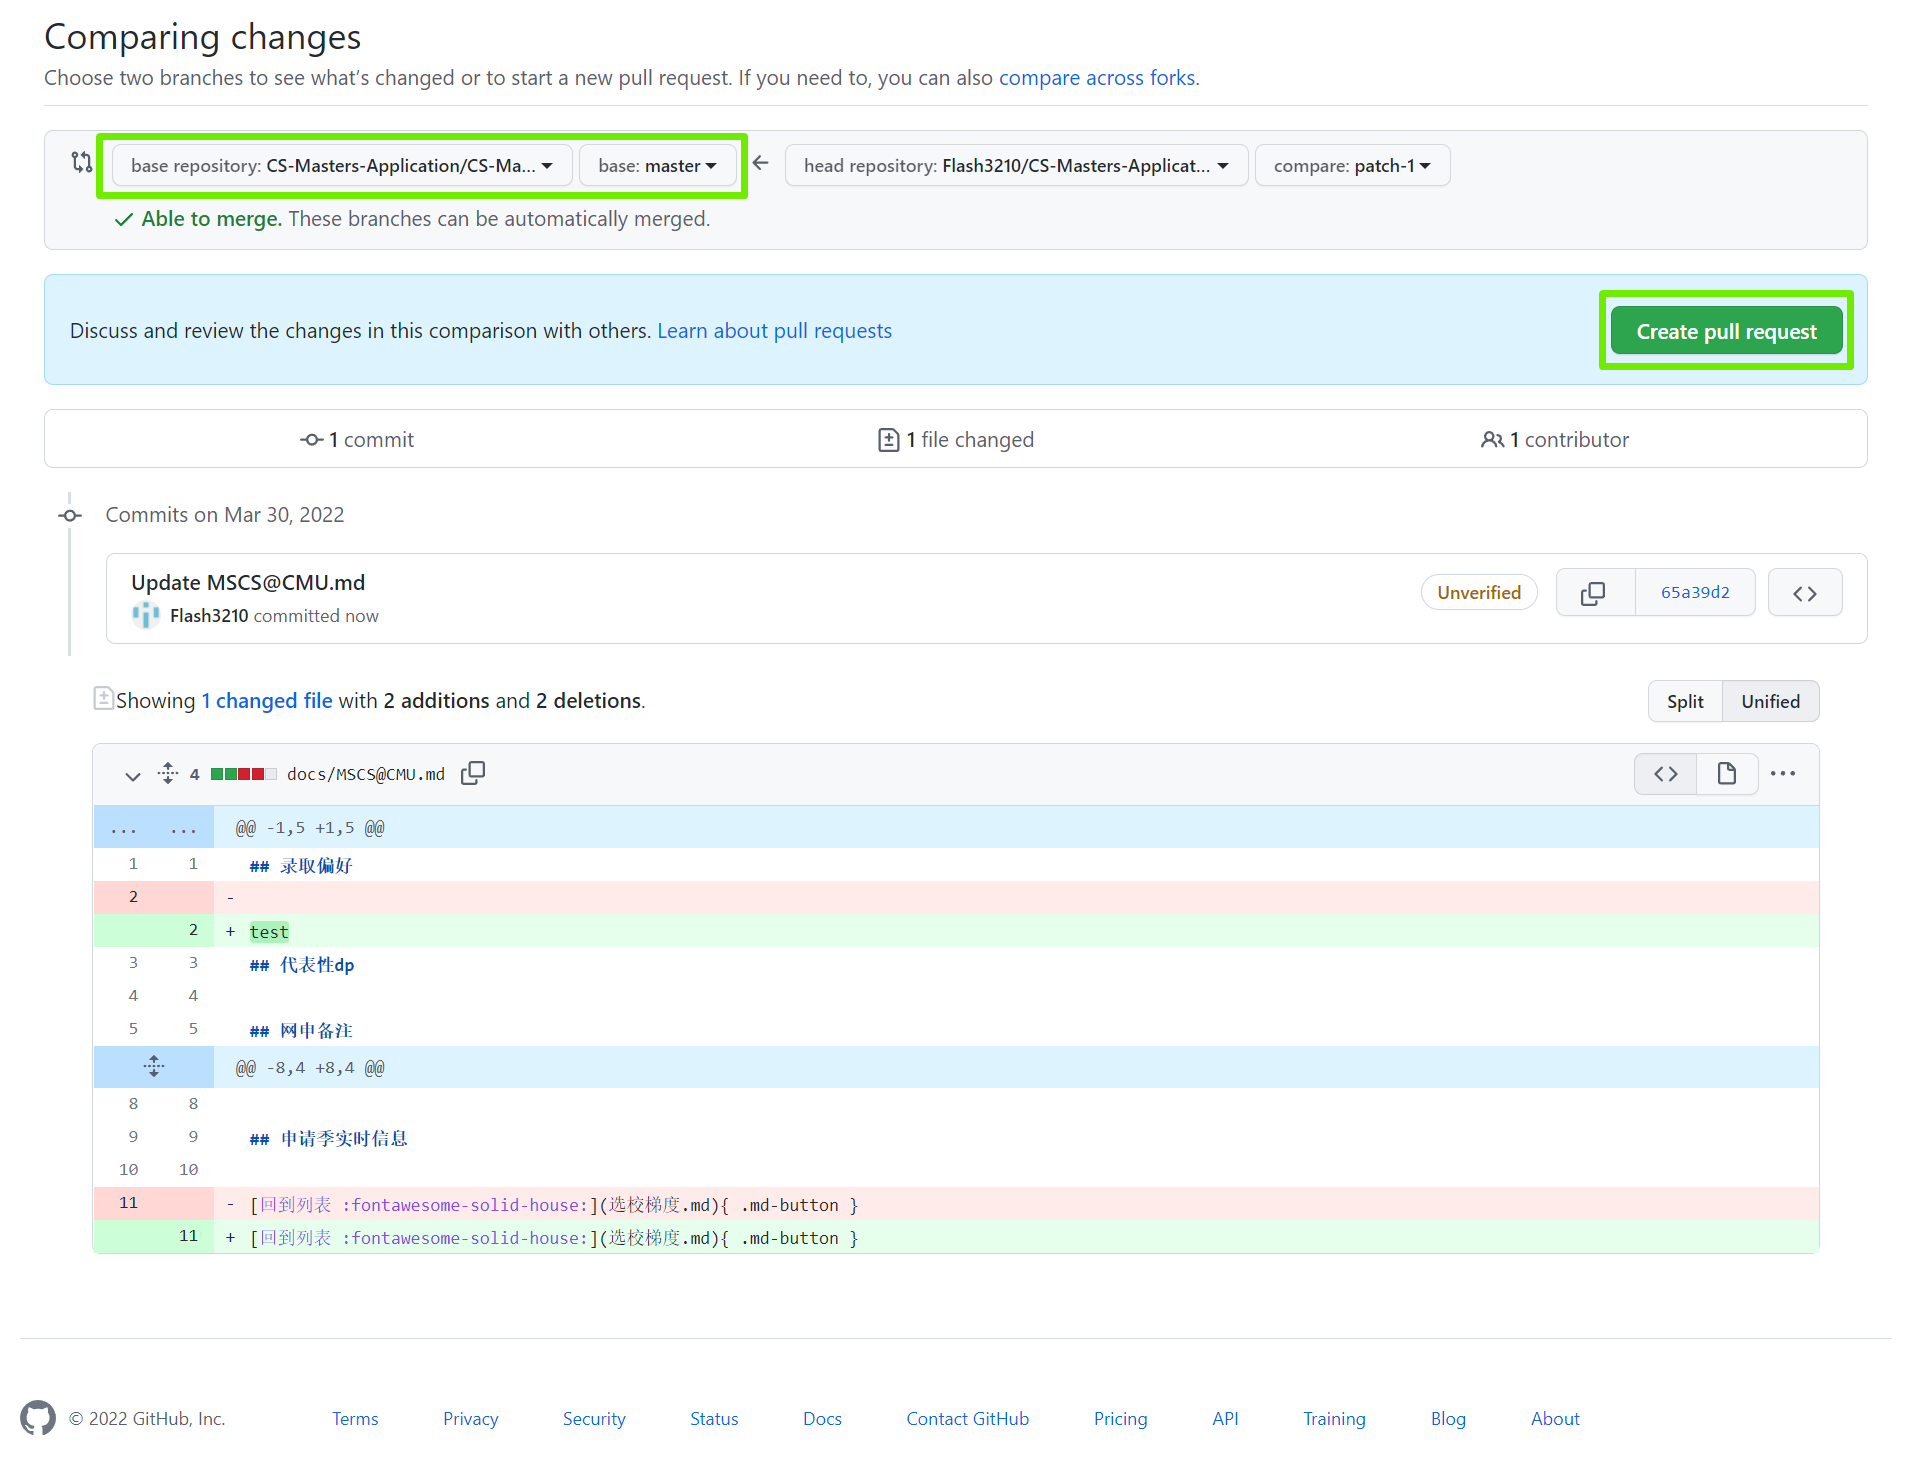Click the '## 代表性dp' diff line
This screenshot has width=1918, height=1457.
pyautogui.click(x=1016, y=964)
